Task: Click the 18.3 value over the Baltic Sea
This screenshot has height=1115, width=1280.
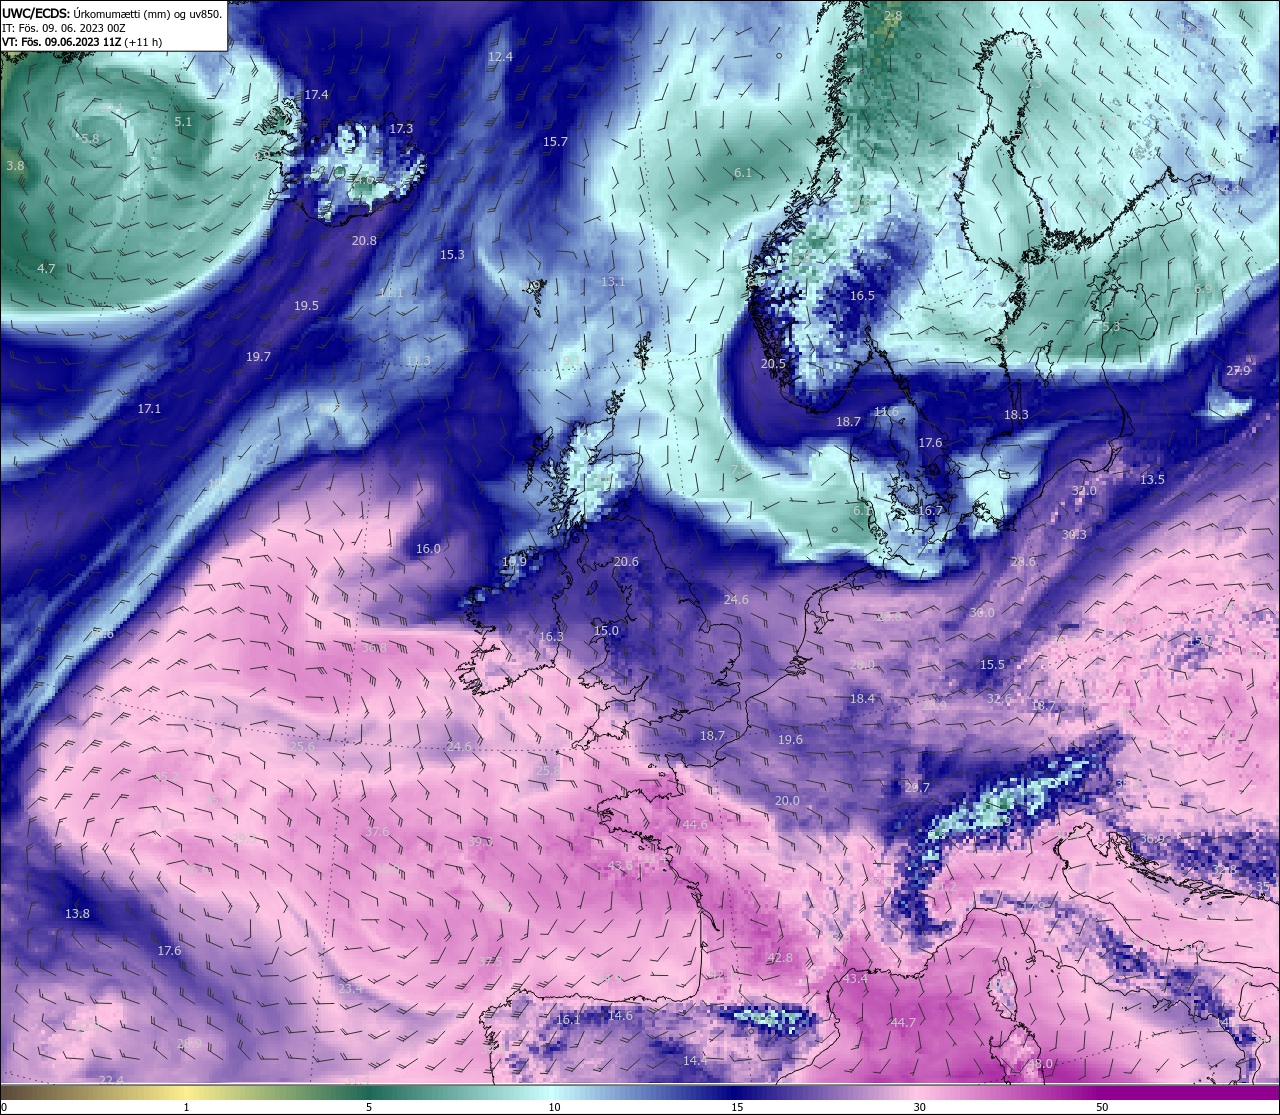Action: tap(1016, 415)
